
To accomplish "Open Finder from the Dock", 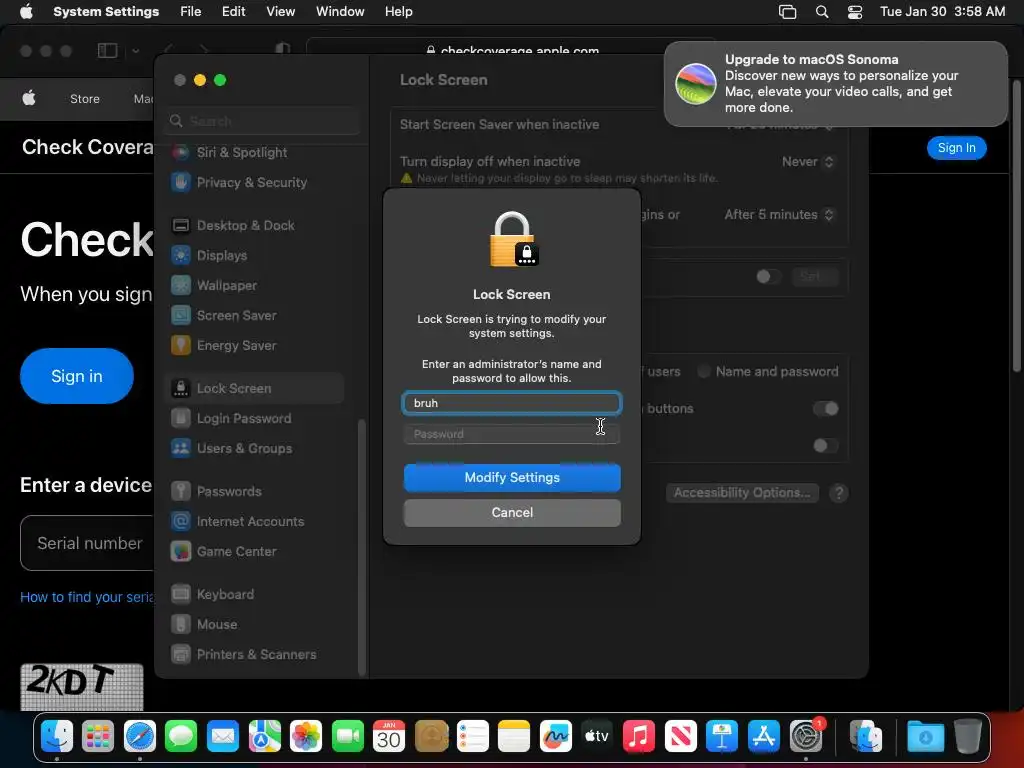I will click(x=57, y=737).
